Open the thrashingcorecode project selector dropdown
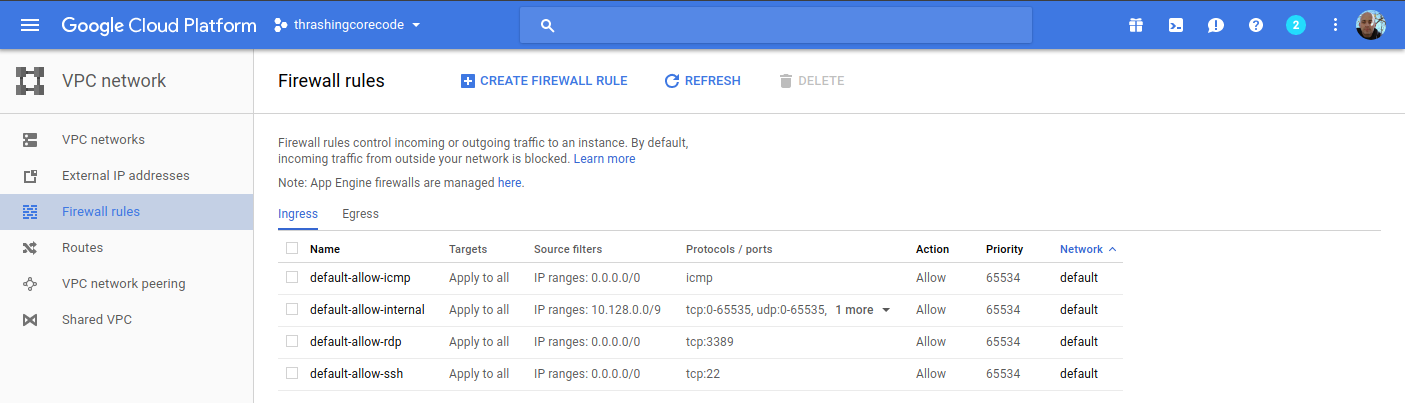Viewport: 1405px width, 403px height. click(348, 25)
